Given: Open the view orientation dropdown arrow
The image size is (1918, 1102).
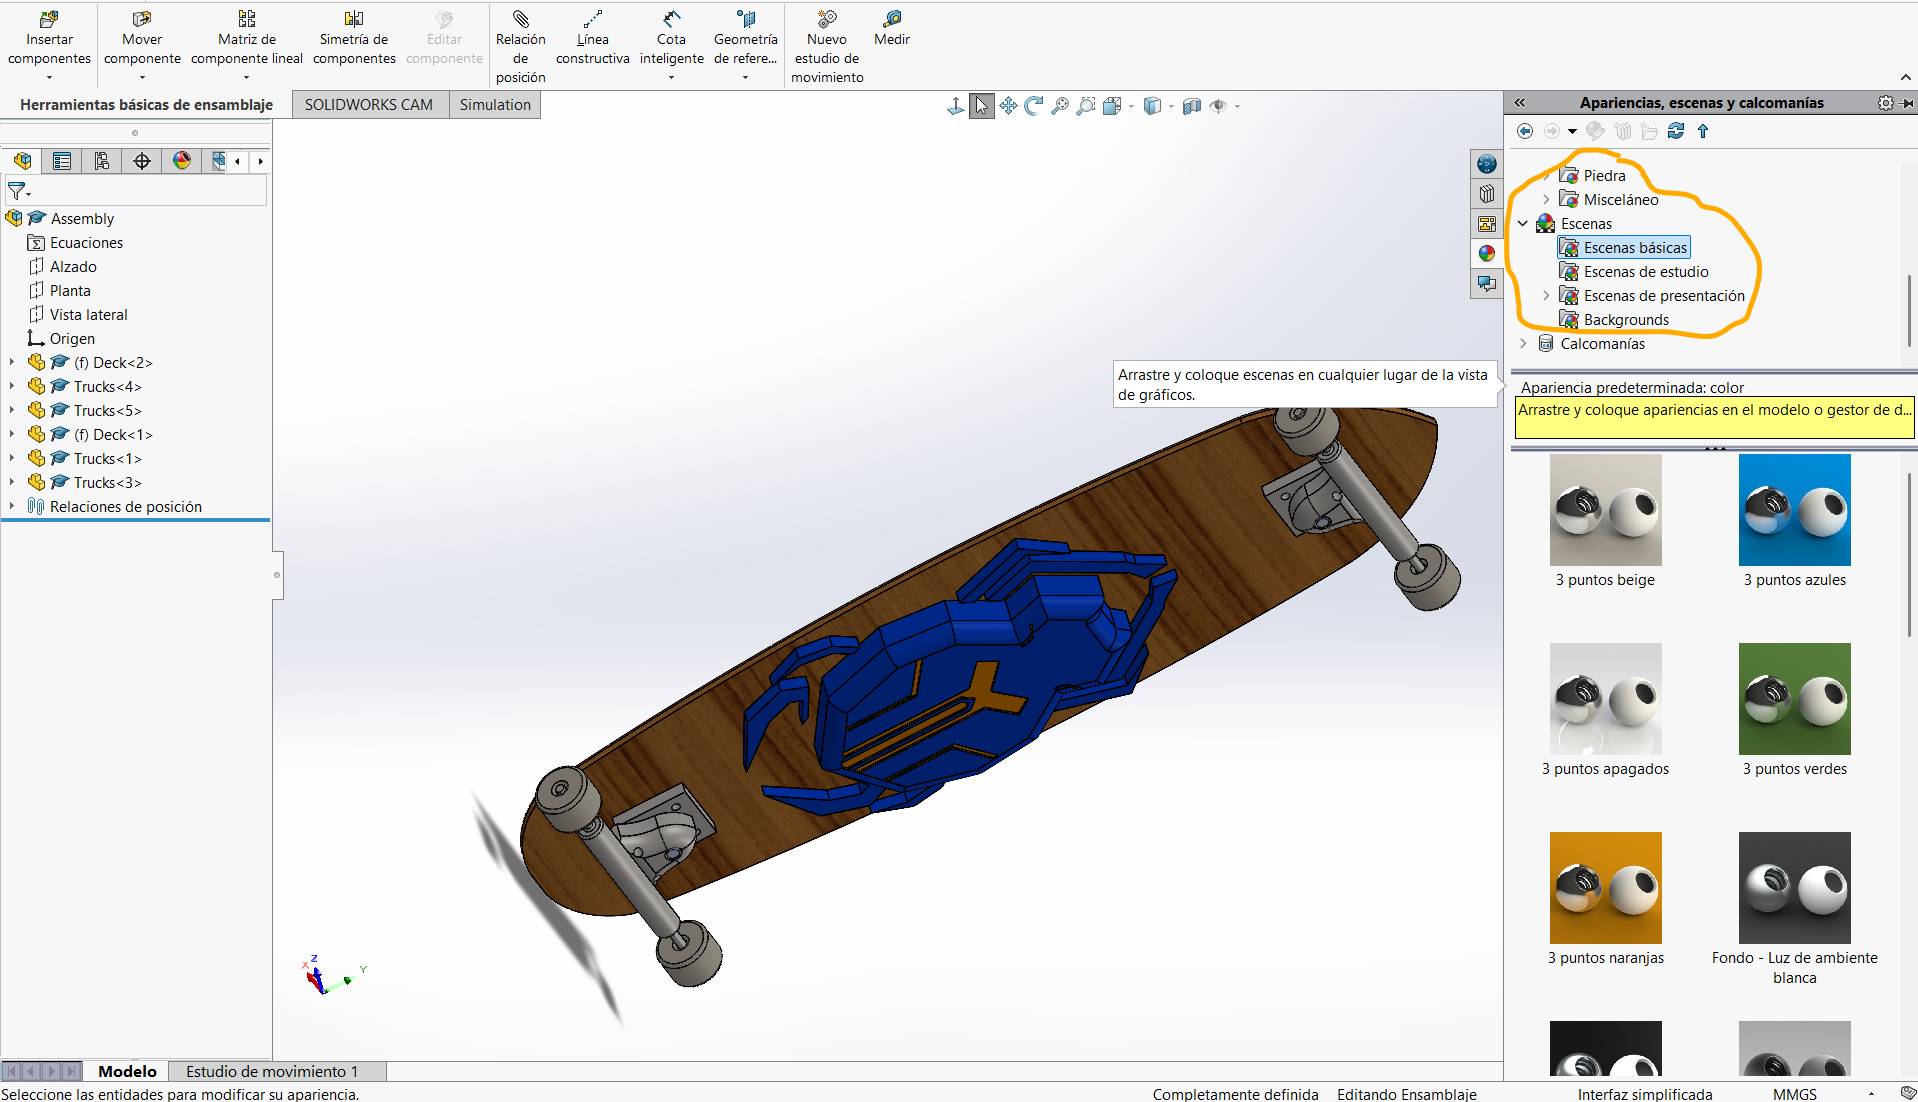Looking at the screenshot, I should click(1131, 106).
